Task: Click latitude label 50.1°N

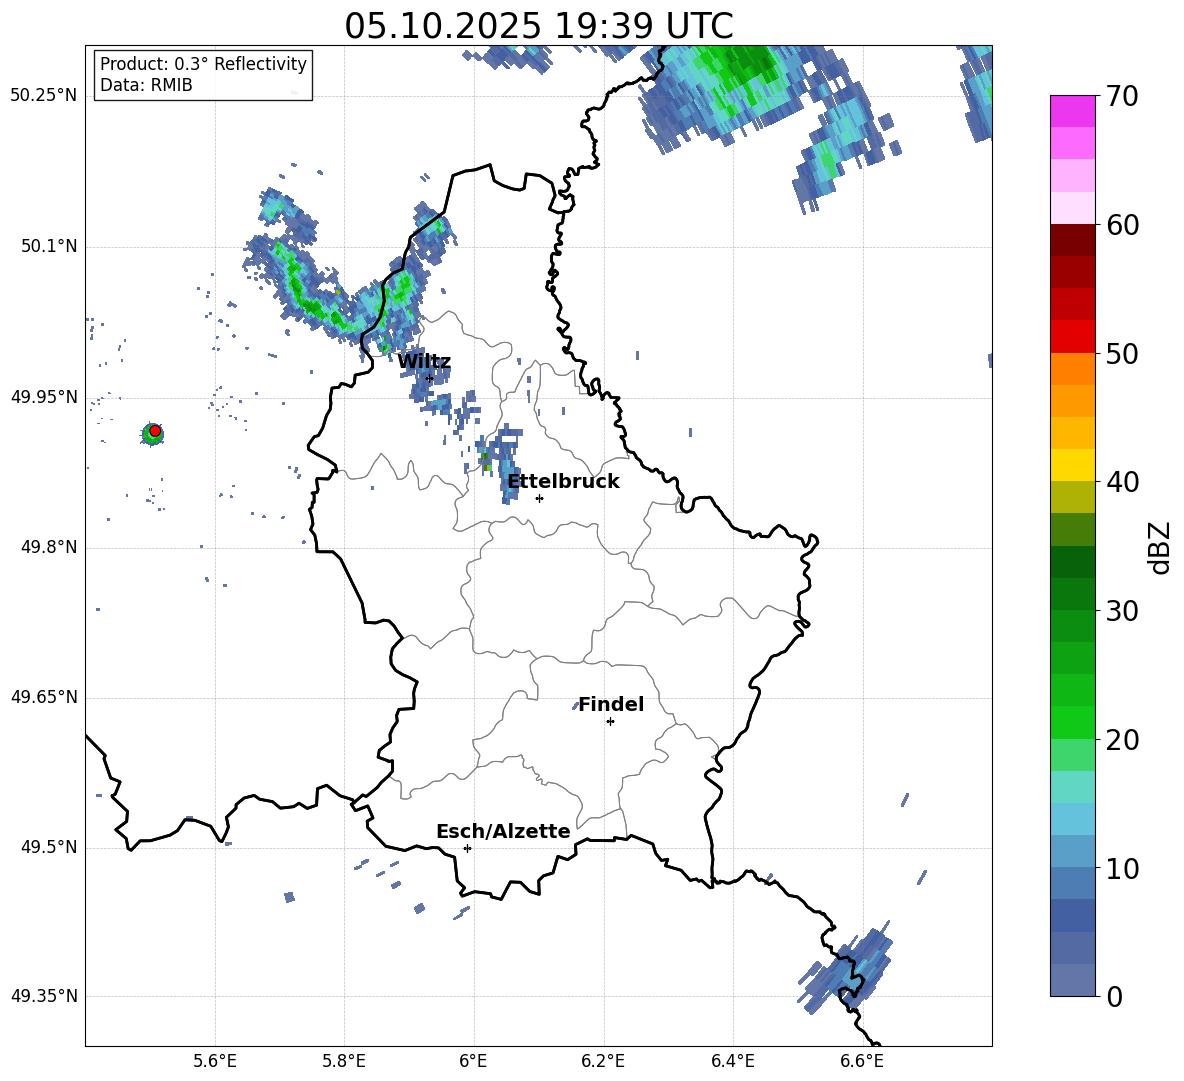Action: tap(48, 246)
